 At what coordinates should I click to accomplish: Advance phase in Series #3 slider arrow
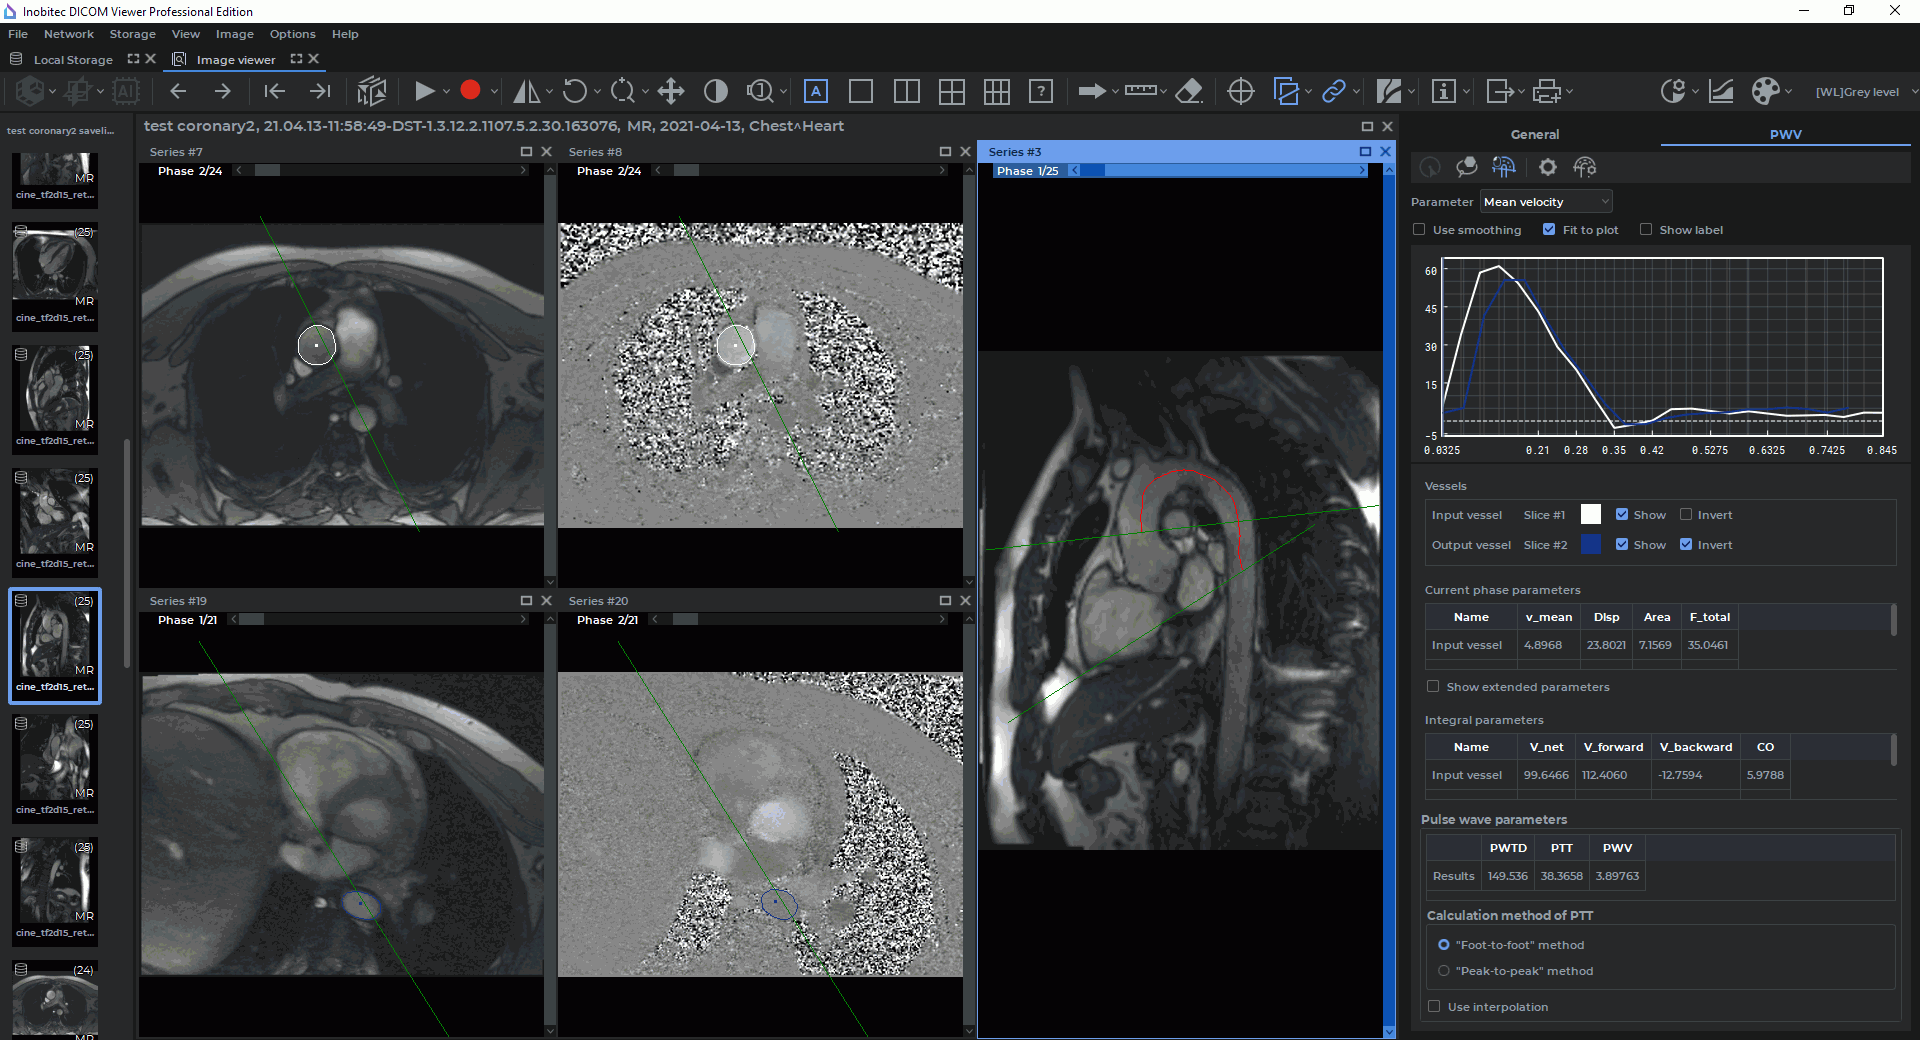[x=1362, y=170]
